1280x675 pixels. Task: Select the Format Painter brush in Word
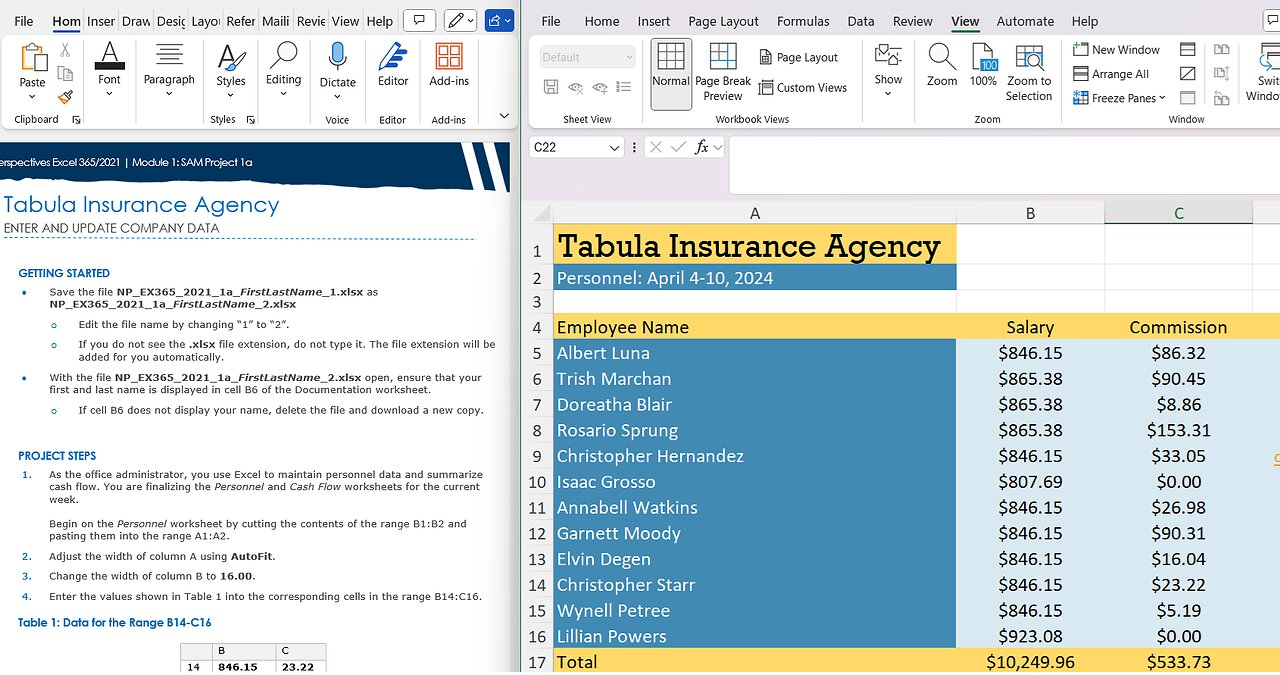[x=65, y=97]
